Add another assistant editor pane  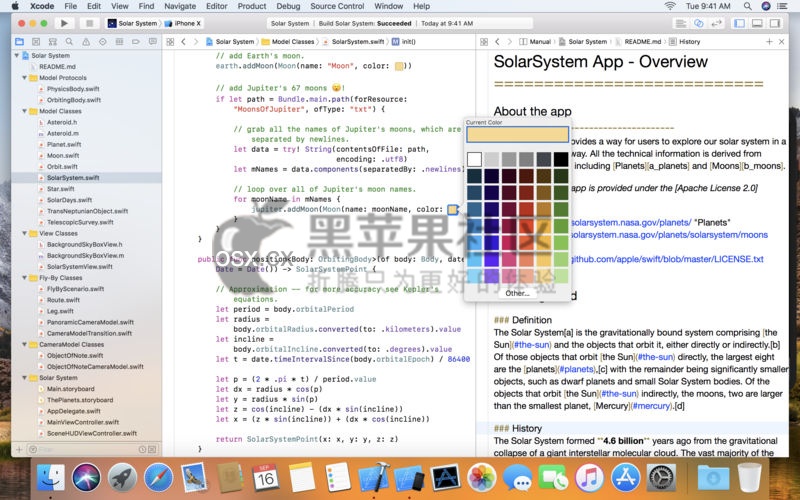(769, 42)
